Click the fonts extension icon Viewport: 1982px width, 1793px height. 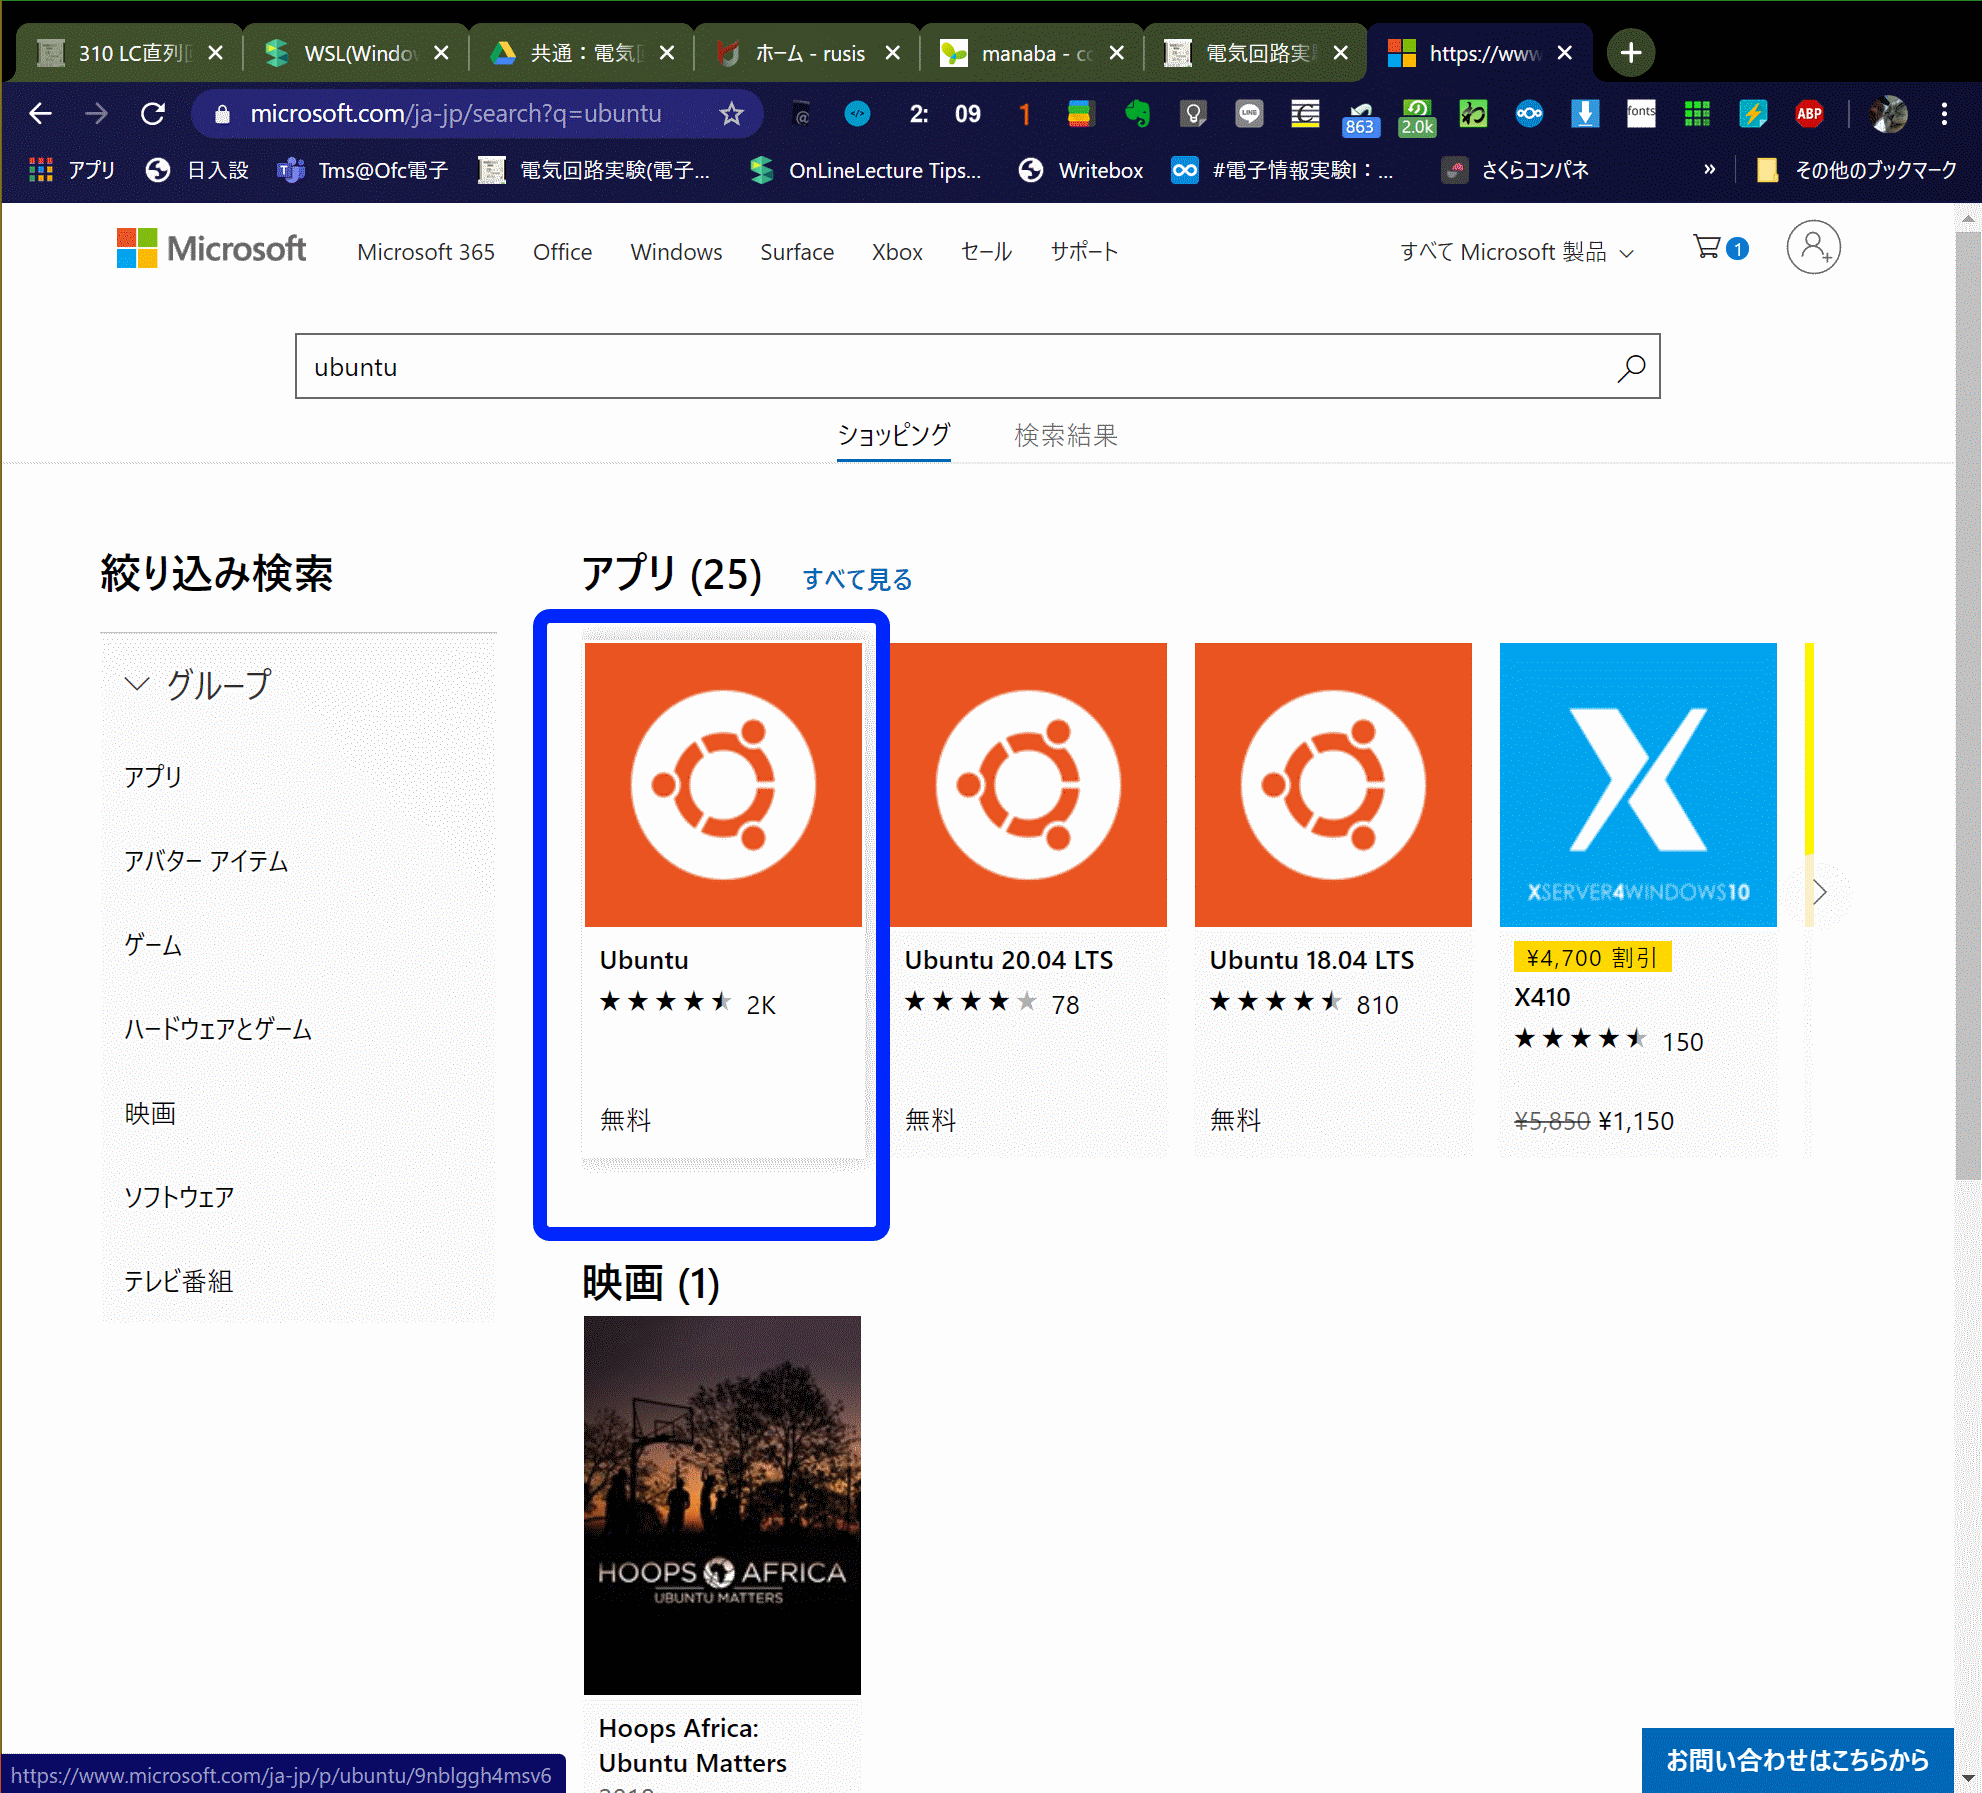(1641, 114)
